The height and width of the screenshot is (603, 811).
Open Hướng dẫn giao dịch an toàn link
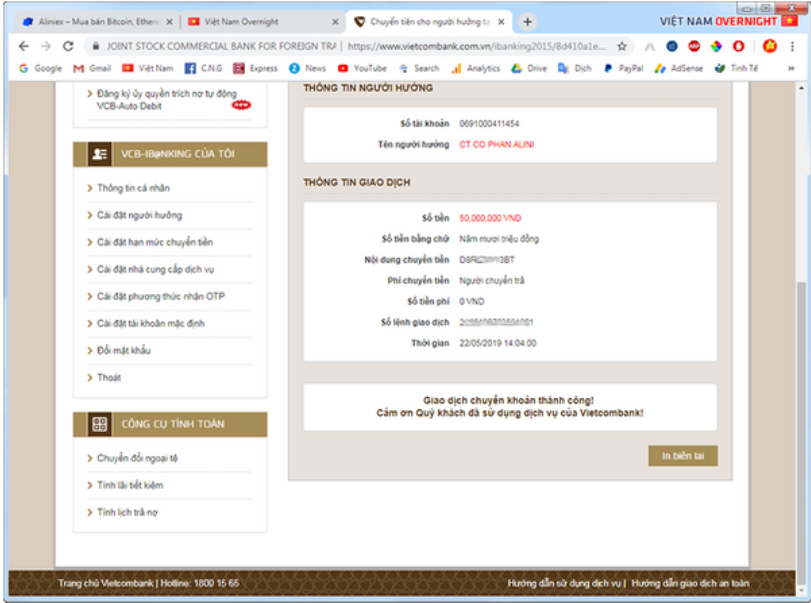tap(690, 583)
